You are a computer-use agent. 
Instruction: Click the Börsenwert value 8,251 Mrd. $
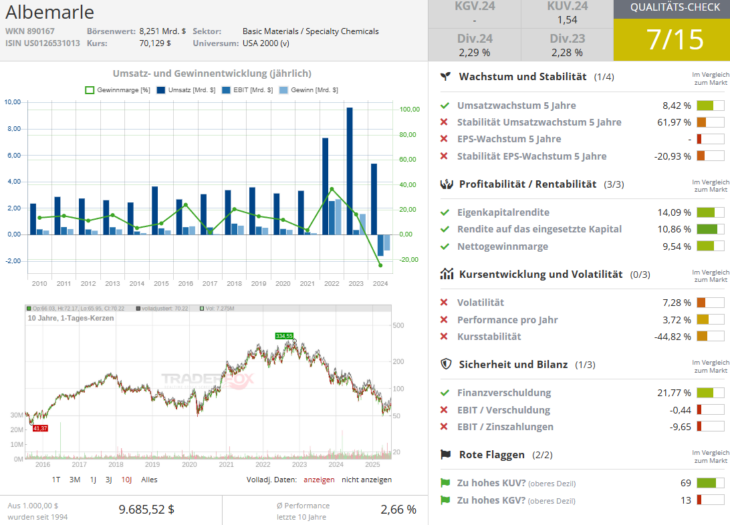click(x=162, y=31)
